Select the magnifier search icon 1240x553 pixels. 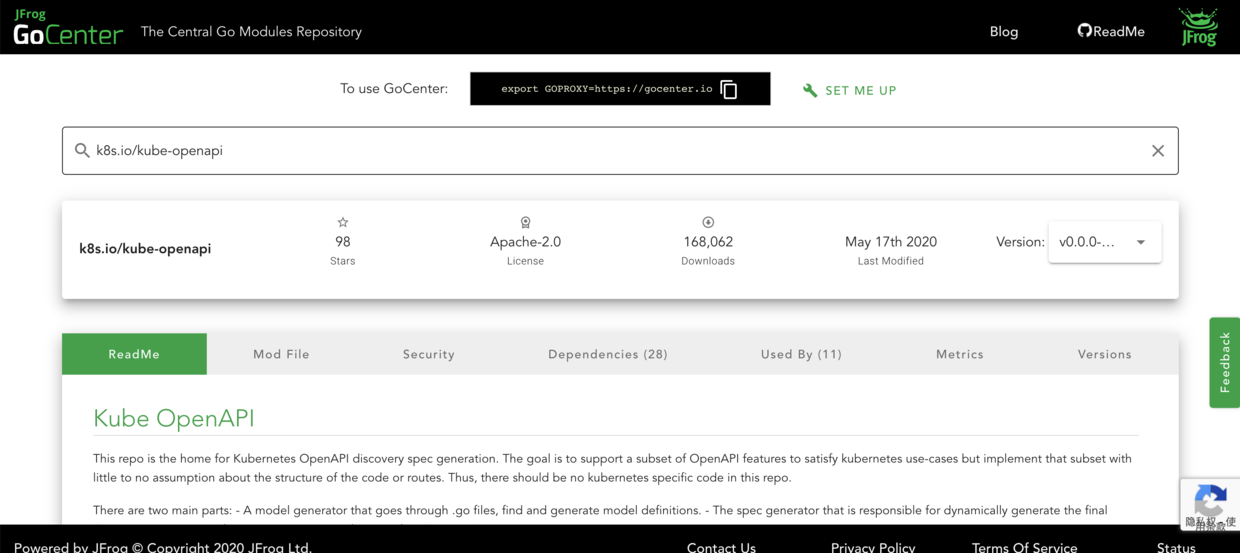[82, 150]
